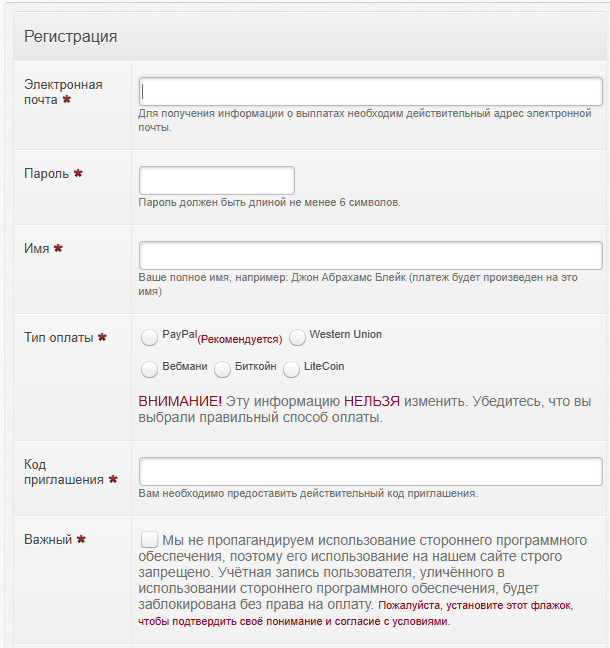
Task: Click the Электронная почта email input field
Action: [370, 91]
